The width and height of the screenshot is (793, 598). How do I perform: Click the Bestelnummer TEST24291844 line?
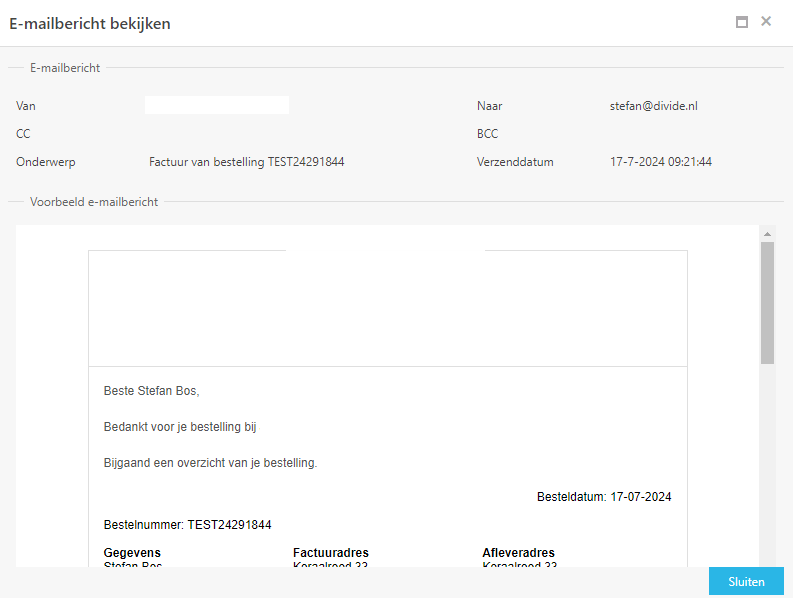tap(187, 525)
